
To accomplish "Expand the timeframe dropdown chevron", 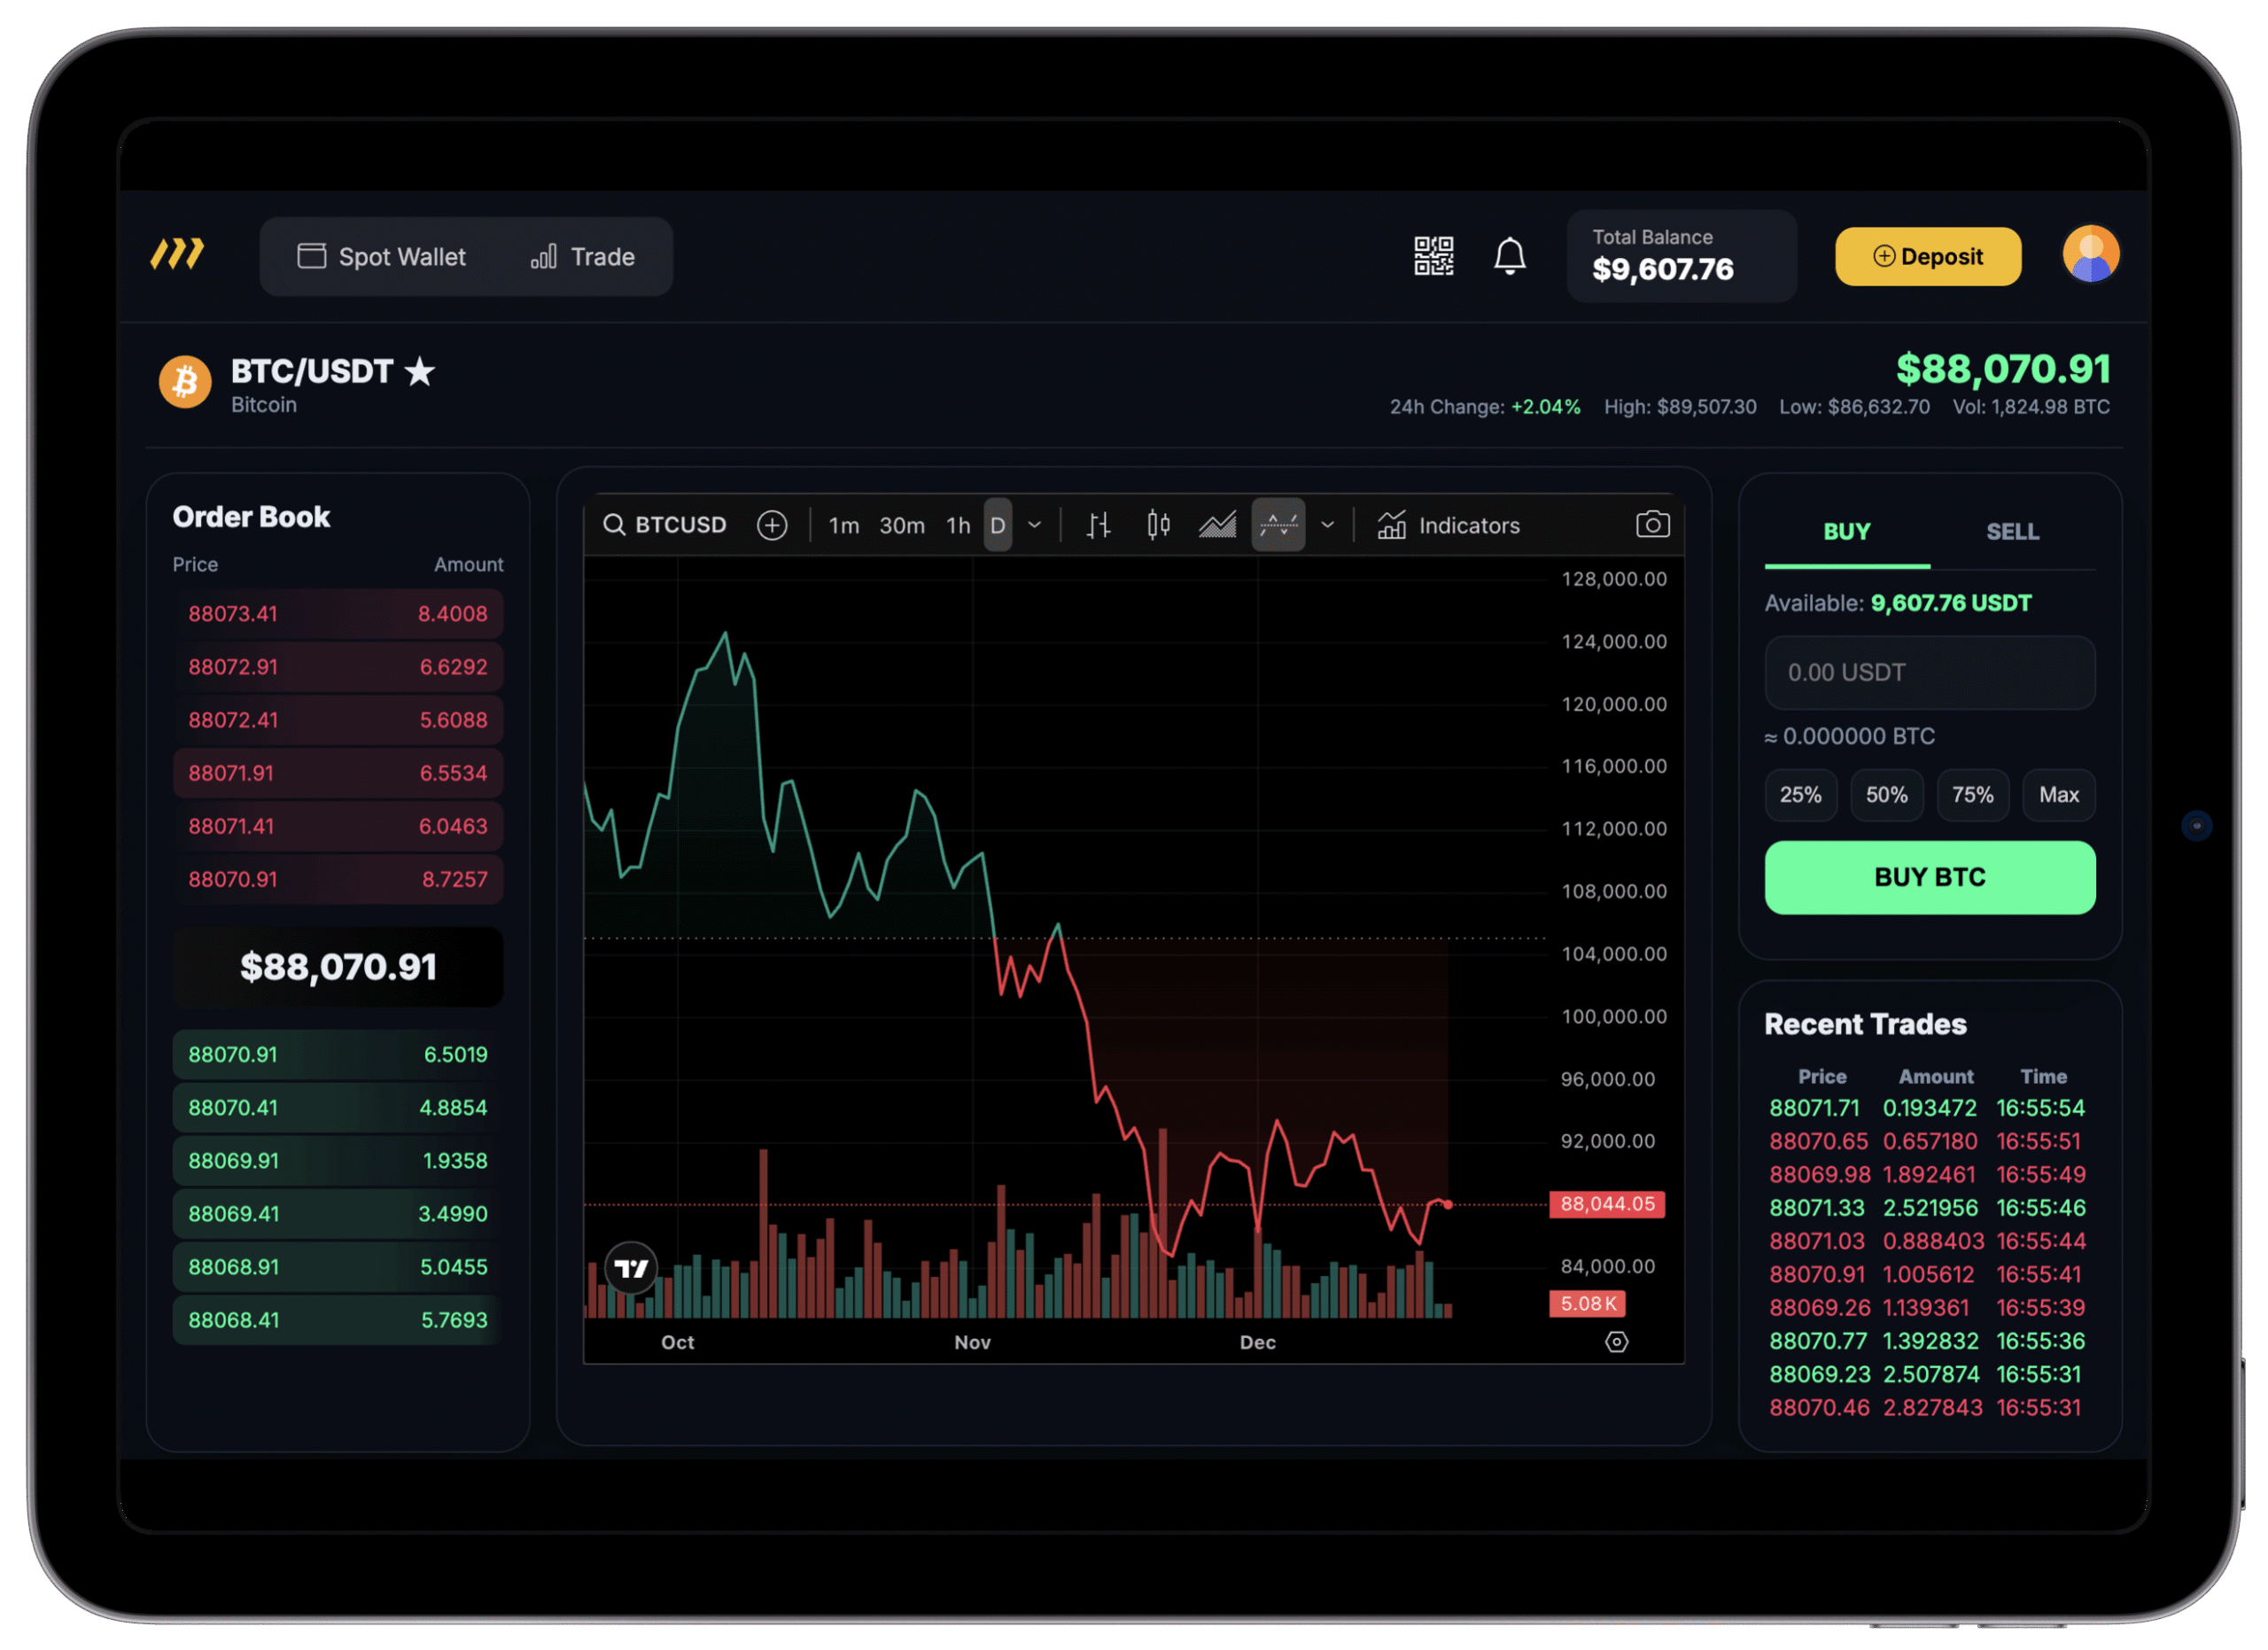I will pos(1035,525).
